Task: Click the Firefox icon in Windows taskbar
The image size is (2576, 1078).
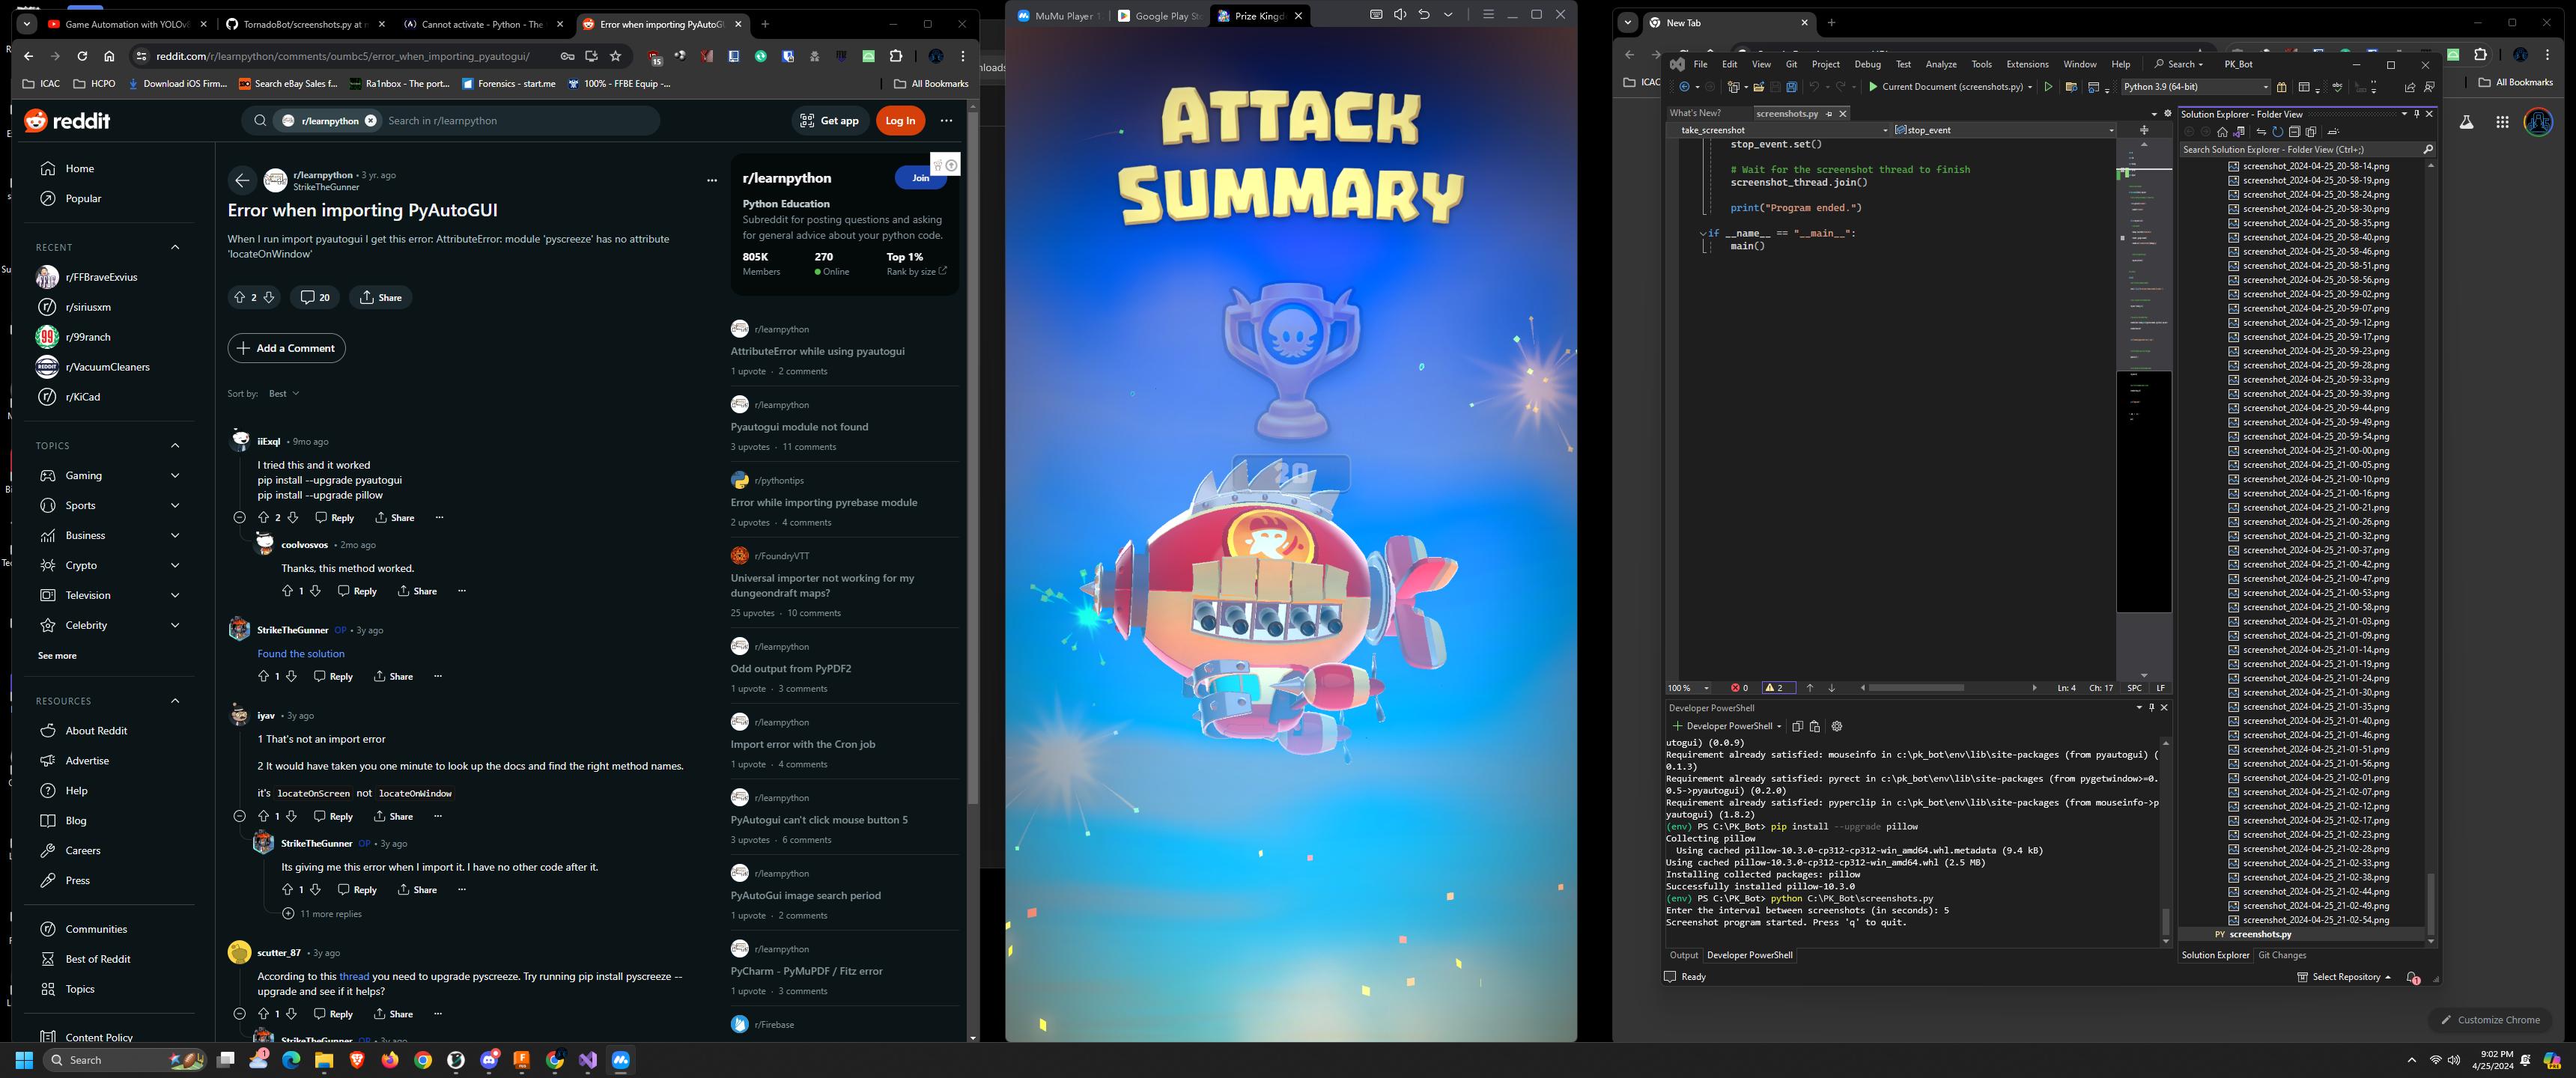Action: [x=389, y=1060]
